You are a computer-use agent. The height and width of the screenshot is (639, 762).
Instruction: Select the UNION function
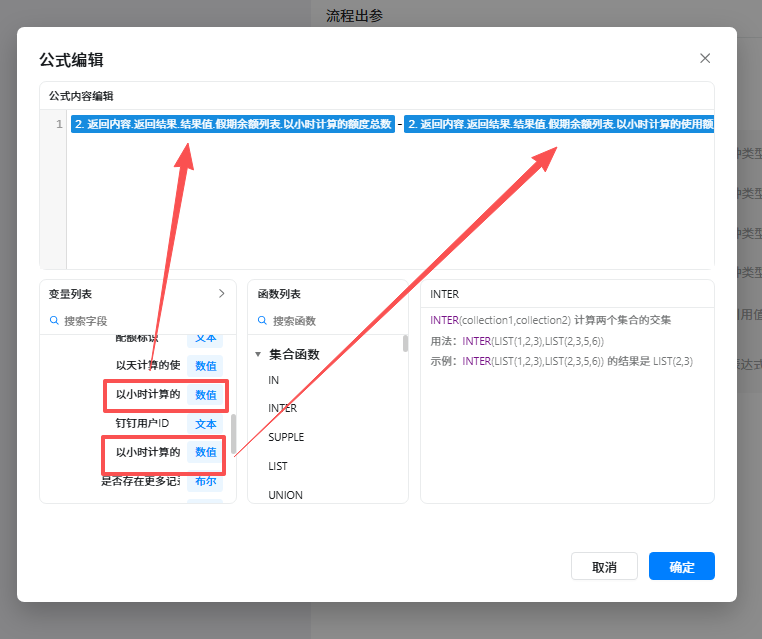coord(285,495)
